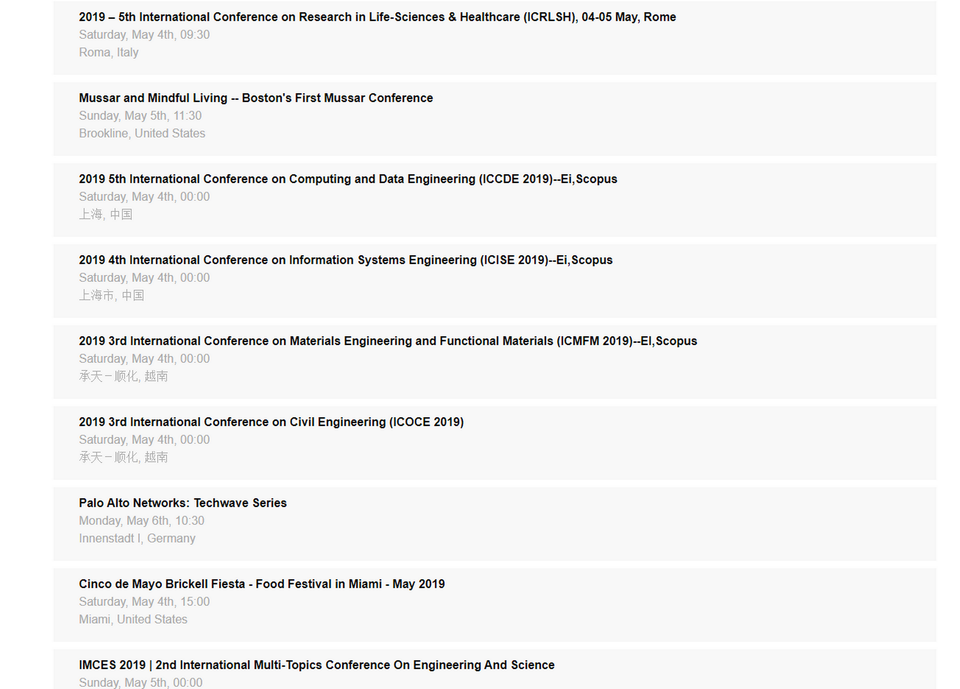Open Mussar and Mindful Living event
This screenshot has width=960, height=689.
256,98
